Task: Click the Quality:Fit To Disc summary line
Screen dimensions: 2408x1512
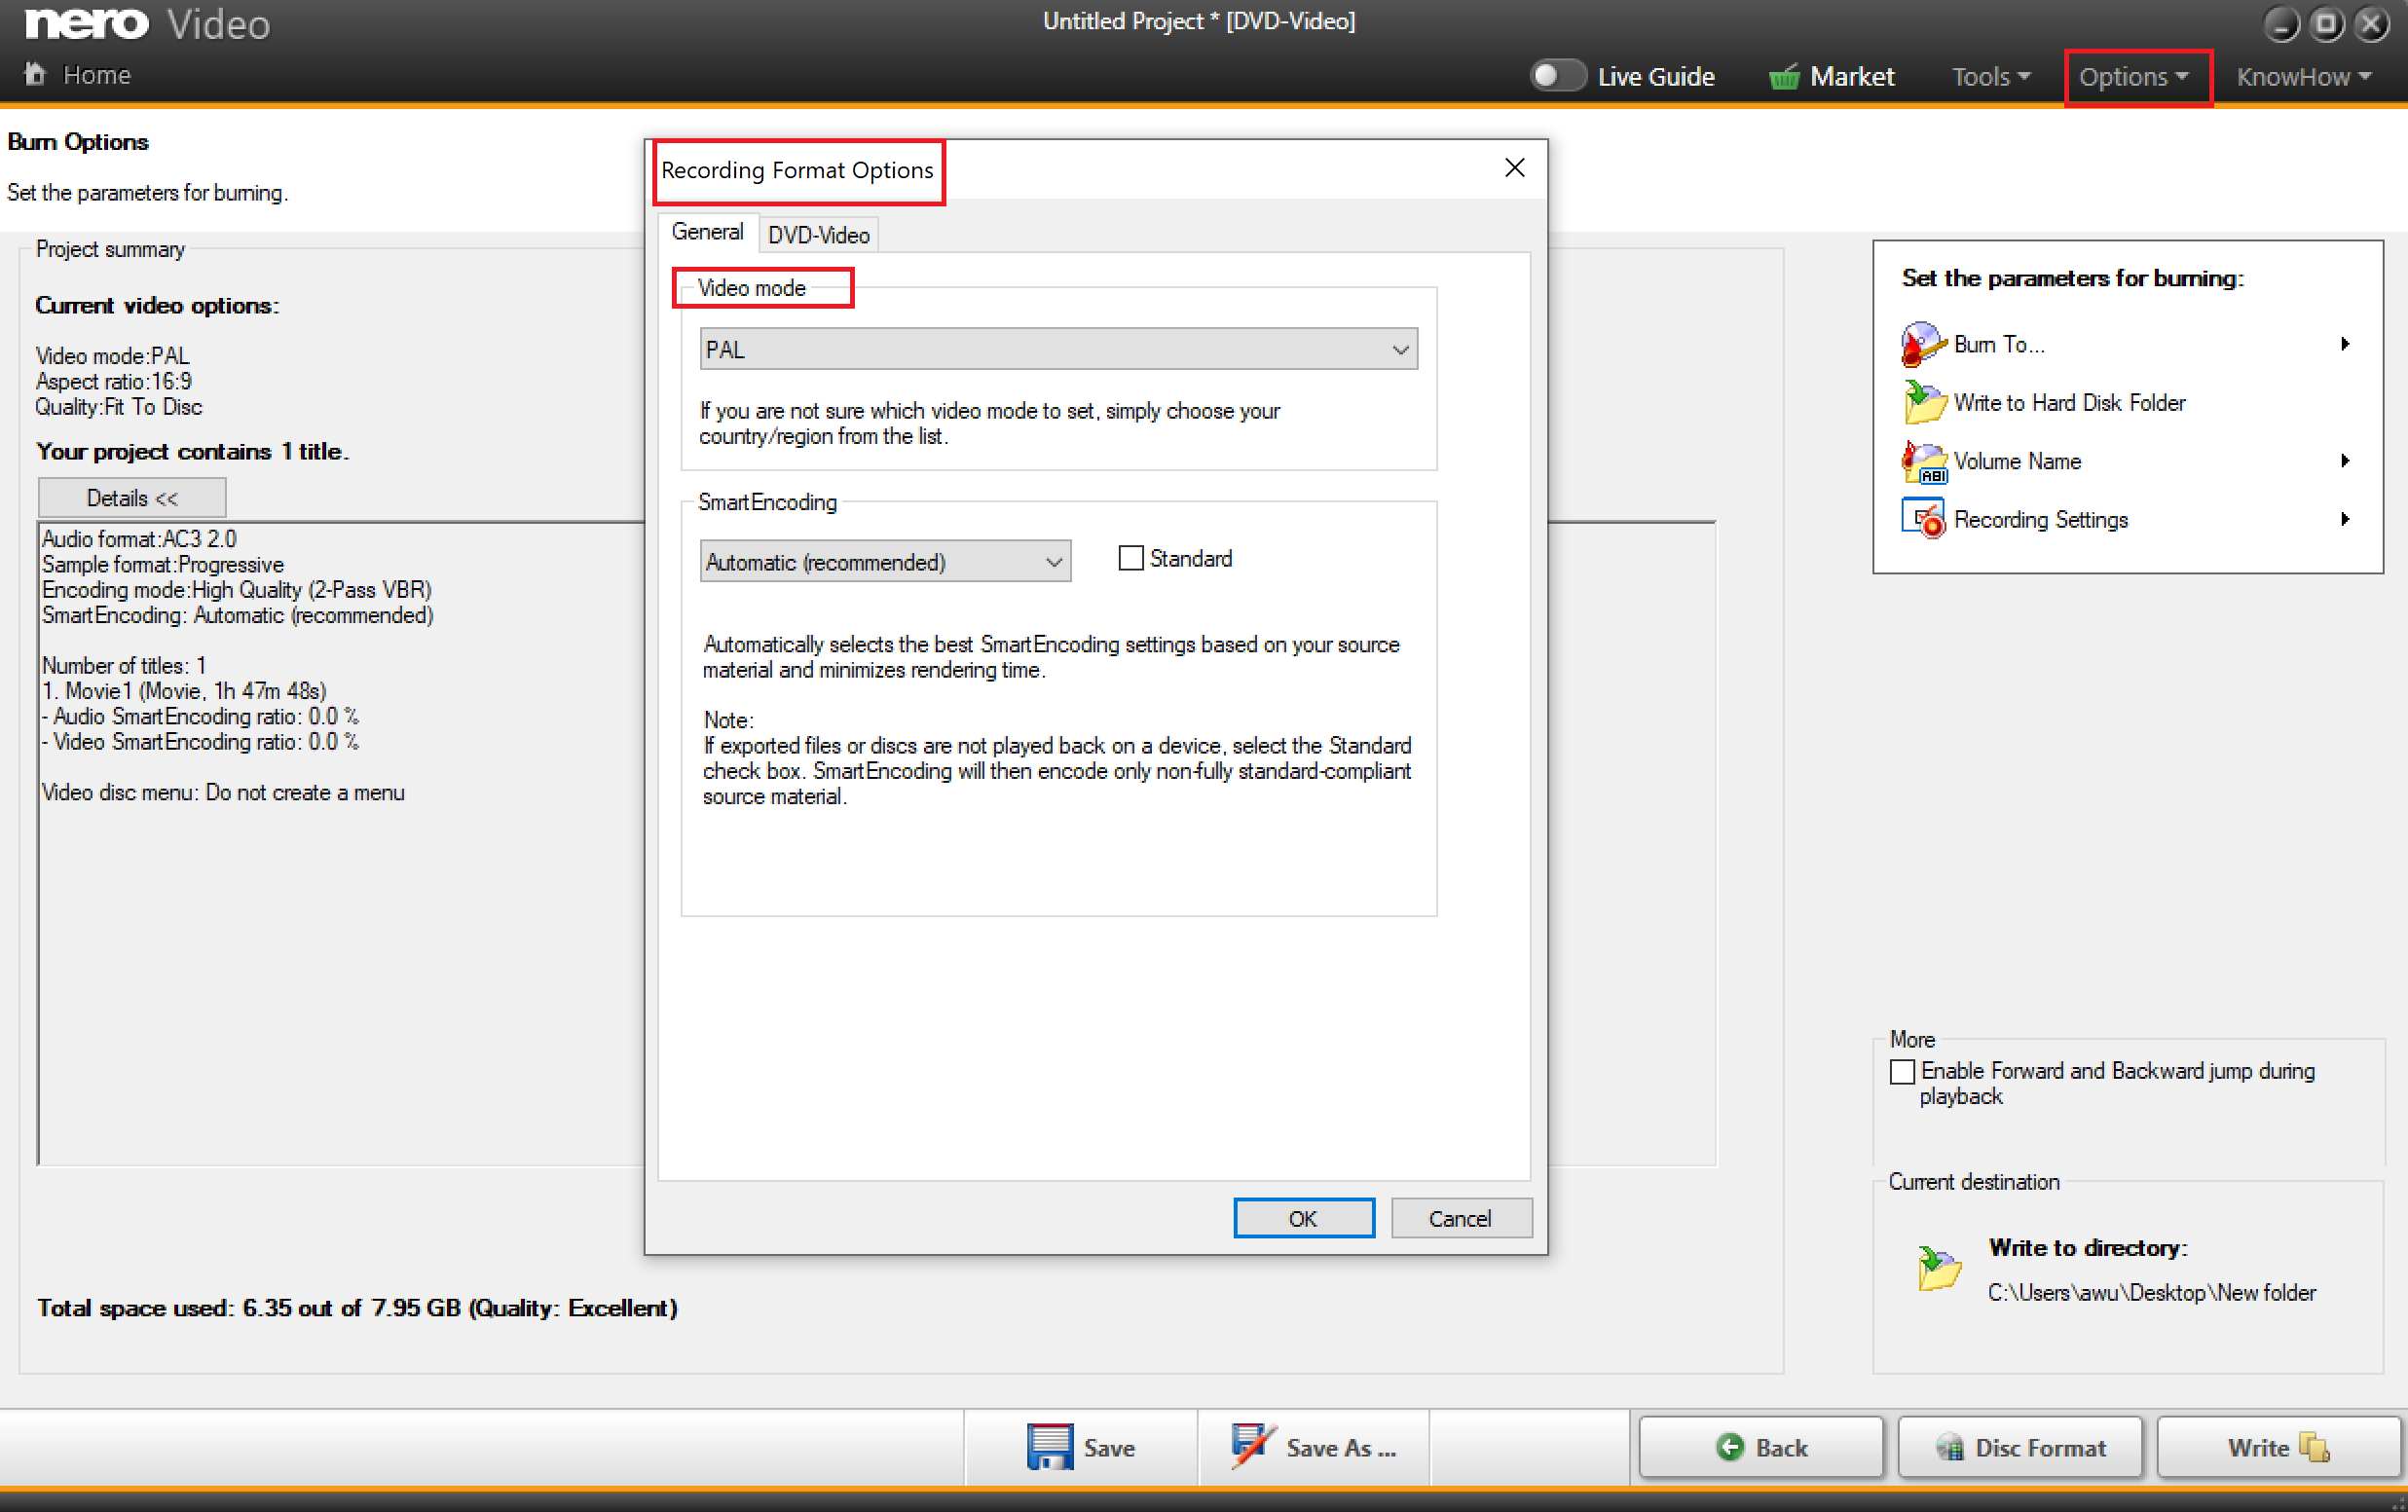Action: coord(119,407)
